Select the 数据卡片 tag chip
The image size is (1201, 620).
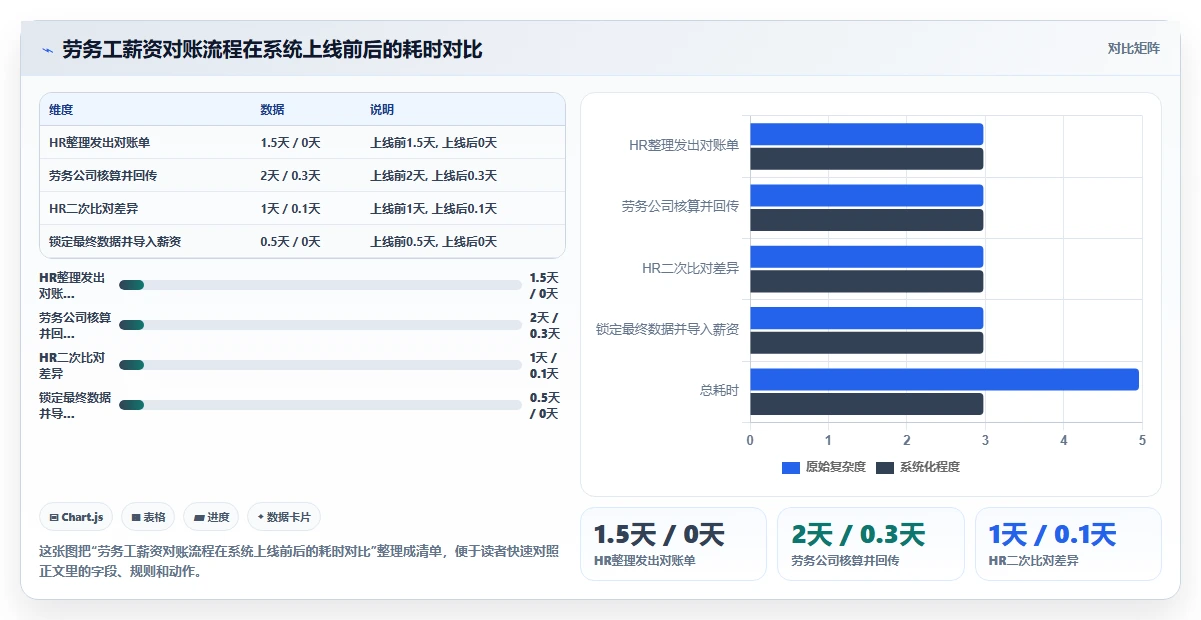pos(284,517)
